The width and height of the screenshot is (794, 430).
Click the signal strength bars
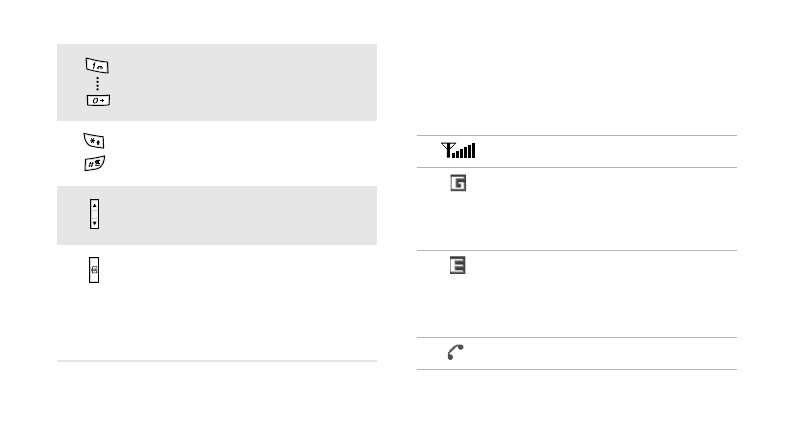pyautogui.click(x=465, y=151)
